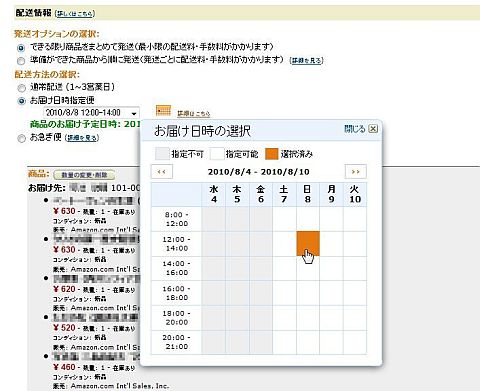Image resolution: width=480 pixels, height=391 pixels.
Task: Pick Tuesday 10 slot 14:00-16:00
Action: (x=355, y=268)
